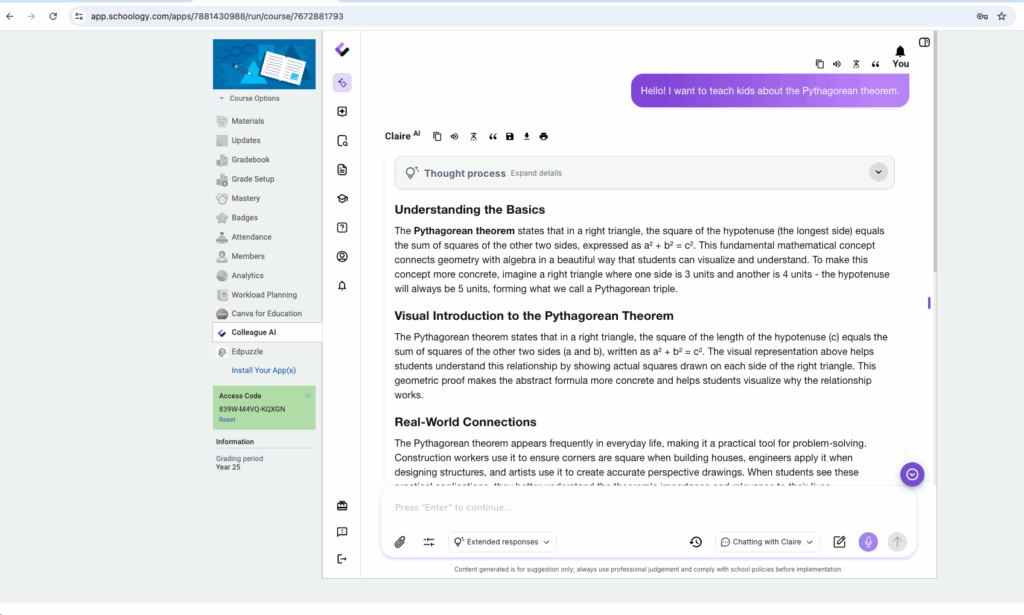Viewport: 1024px width, 615px height.
Task: Open the graduation cap icon in sidebar
Action: 342,199
